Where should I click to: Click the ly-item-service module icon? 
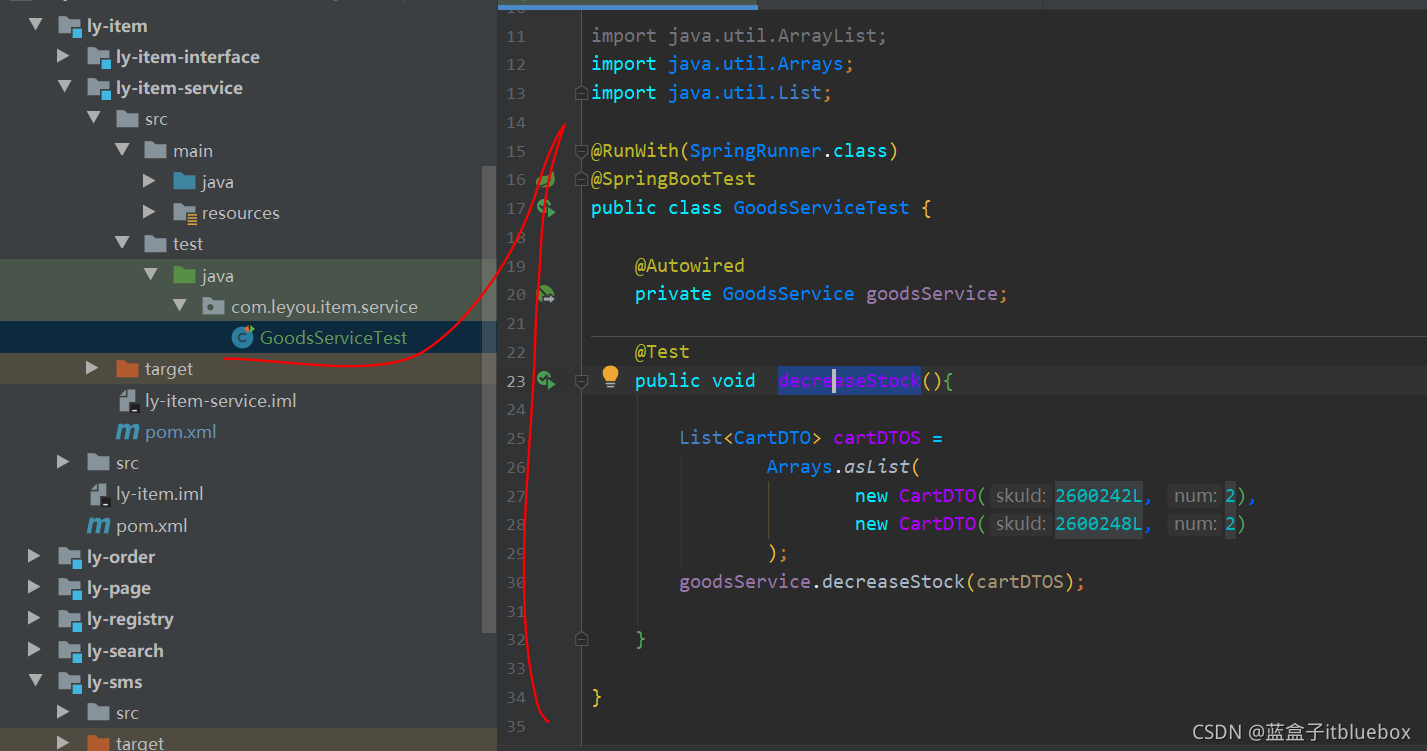click(99, 88)
